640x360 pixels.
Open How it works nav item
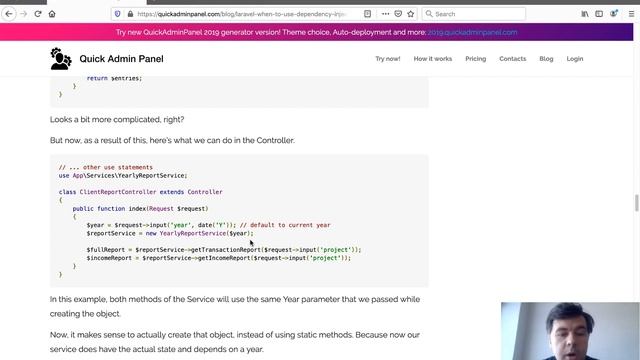click(433, 59)
